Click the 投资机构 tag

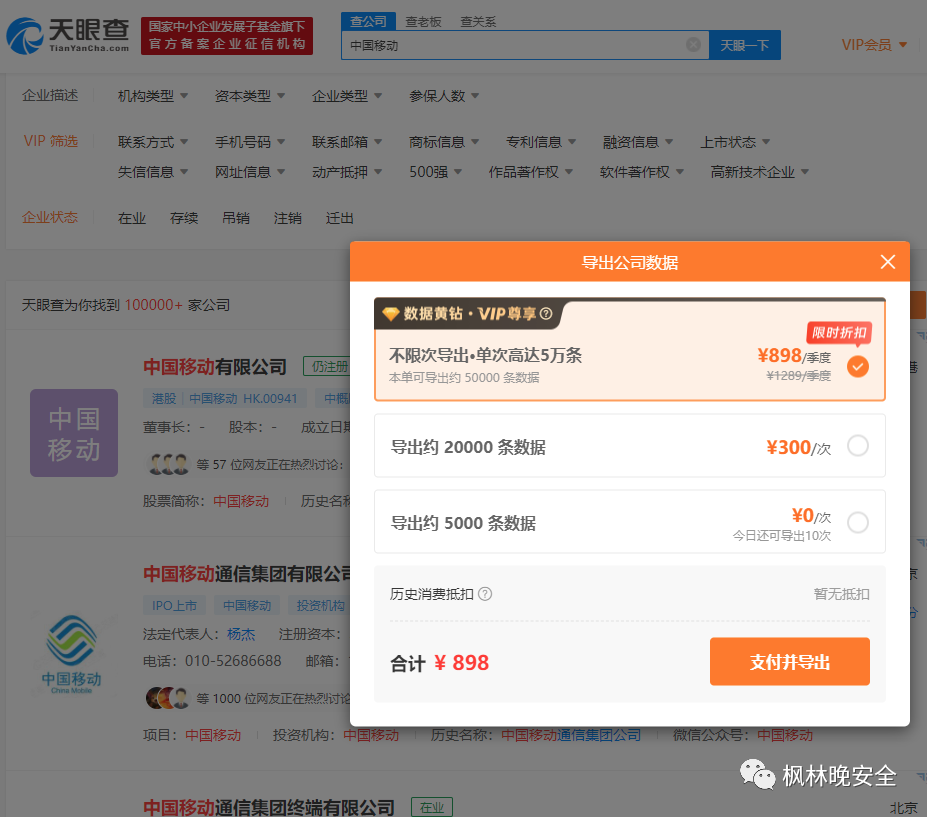pyautogui.click(x=320, y=605)
